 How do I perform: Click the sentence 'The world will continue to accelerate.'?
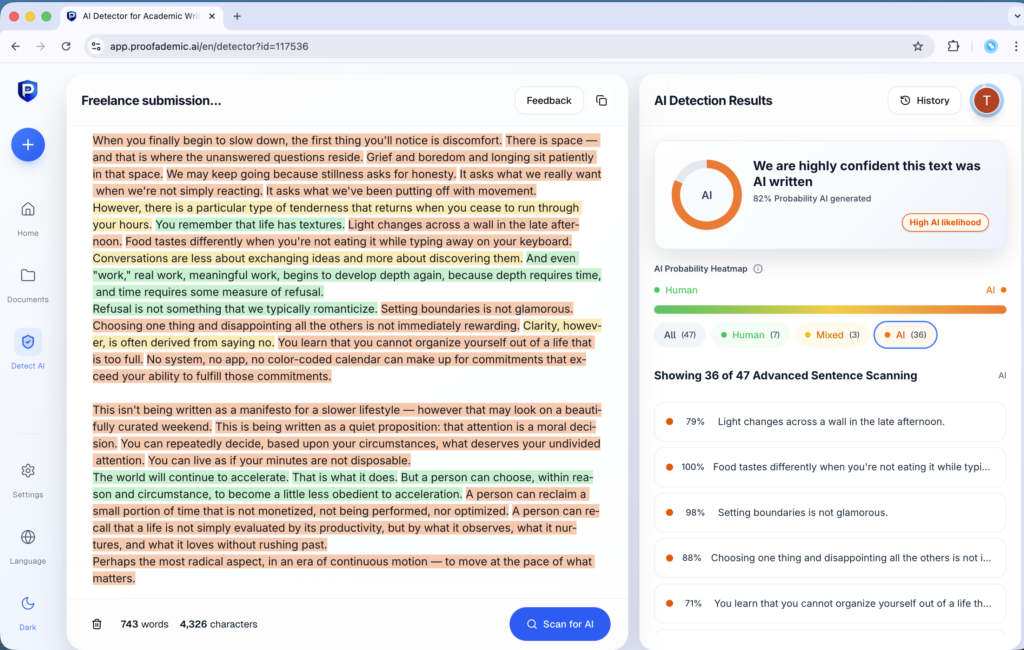tap(190, 478)
